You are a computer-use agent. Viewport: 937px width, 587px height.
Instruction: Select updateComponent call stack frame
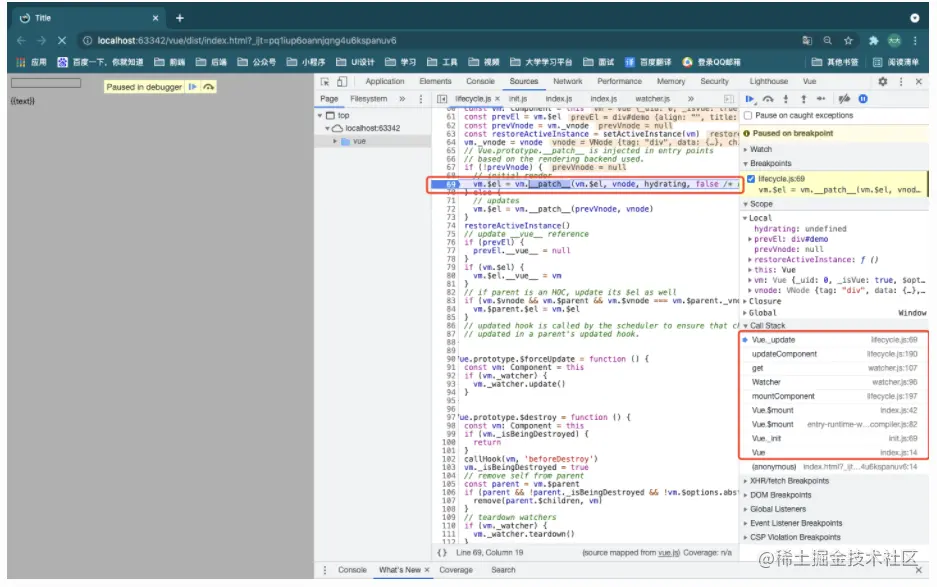pyautogui.click(x=834, y=354)
